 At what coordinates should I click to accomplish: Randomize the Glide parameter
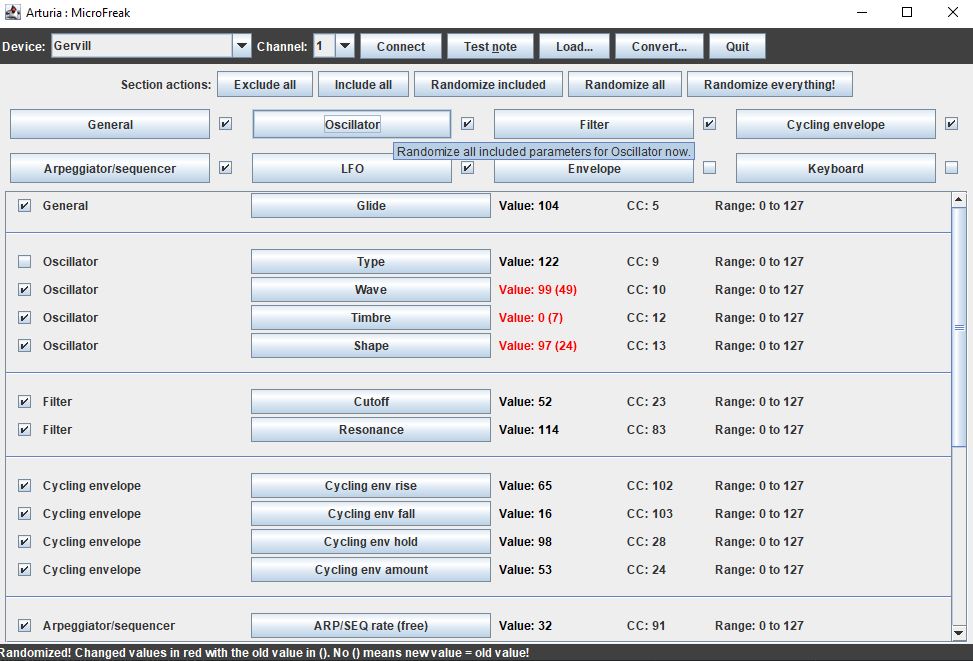[x=370, y=206]
